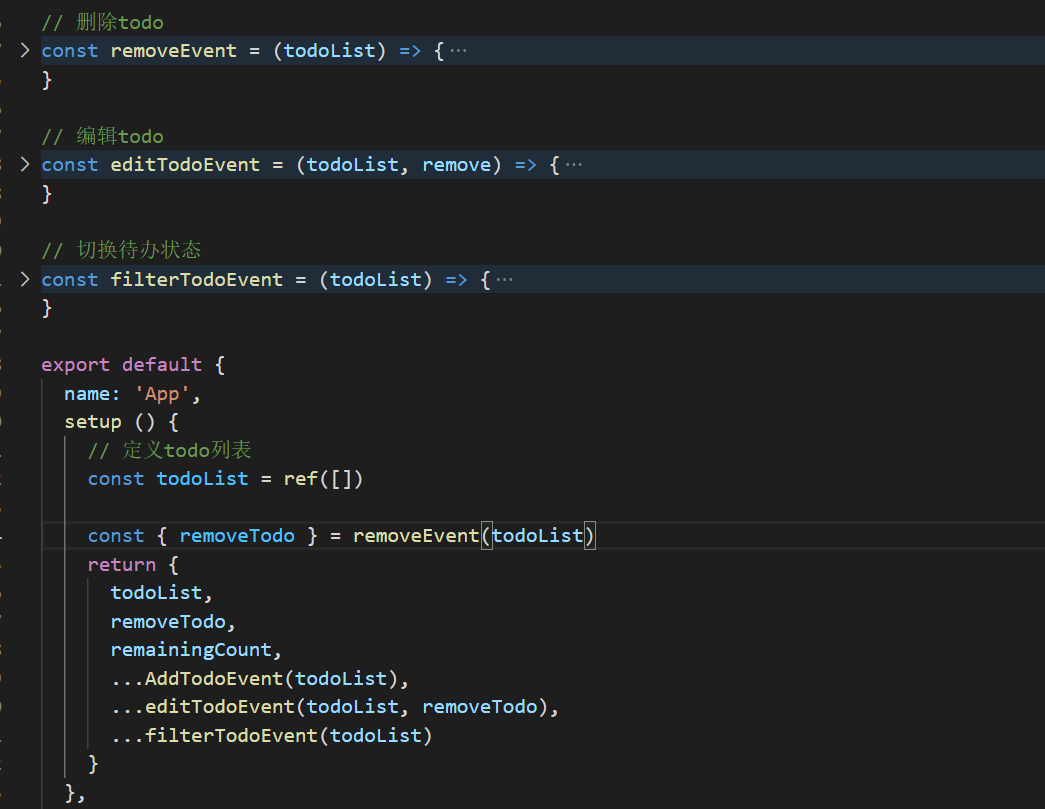Expand the folded filterTodoEvent function
This screenshot has height=809, width=1045.
25,279
